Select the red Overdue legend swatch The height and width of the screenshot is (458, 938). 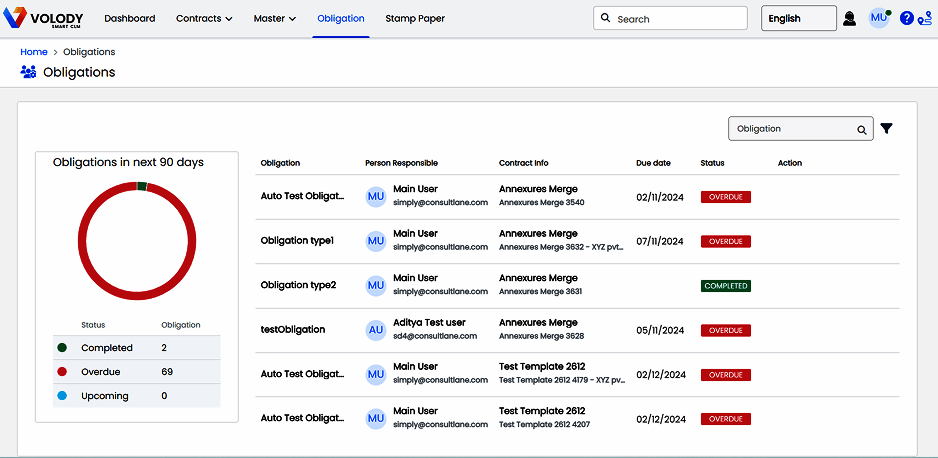(x=62, y=372)
